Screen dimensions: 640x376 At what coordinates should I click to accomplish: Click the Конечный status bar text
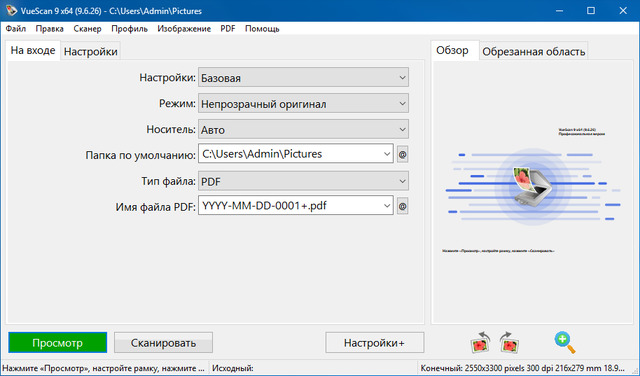coord(522,368)
